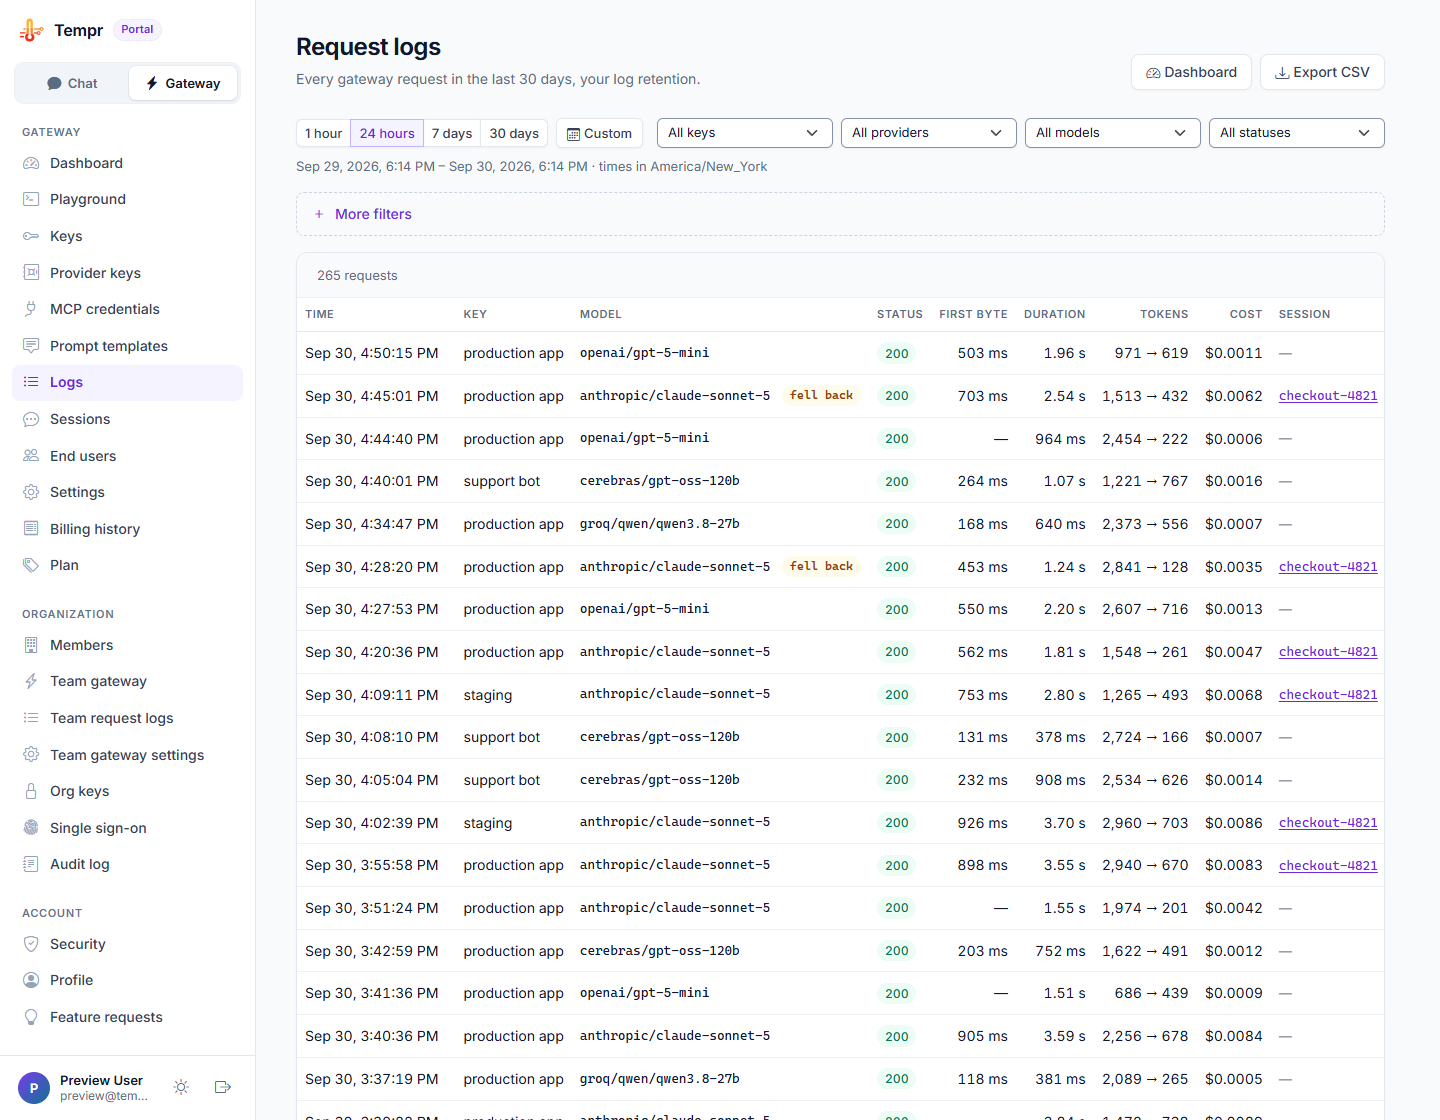The width and height of the screenshot is (1440, 1120).
Task: Open the All statuses dropdown
Action: tap(1296, 133)
